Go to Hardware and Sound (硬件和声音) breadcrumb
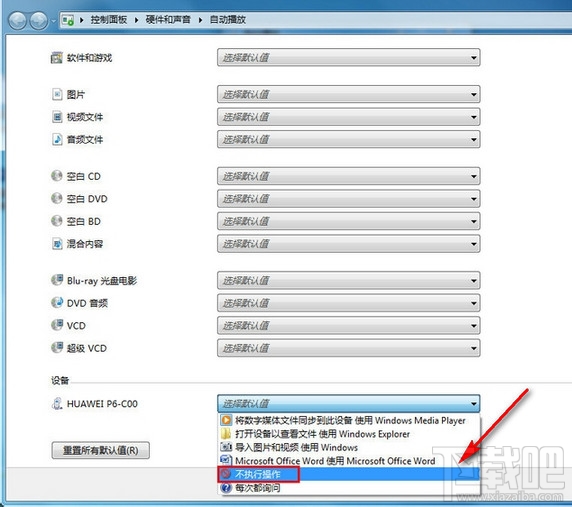Viewport: 572px width, 507px height. (x=168, y=20)
